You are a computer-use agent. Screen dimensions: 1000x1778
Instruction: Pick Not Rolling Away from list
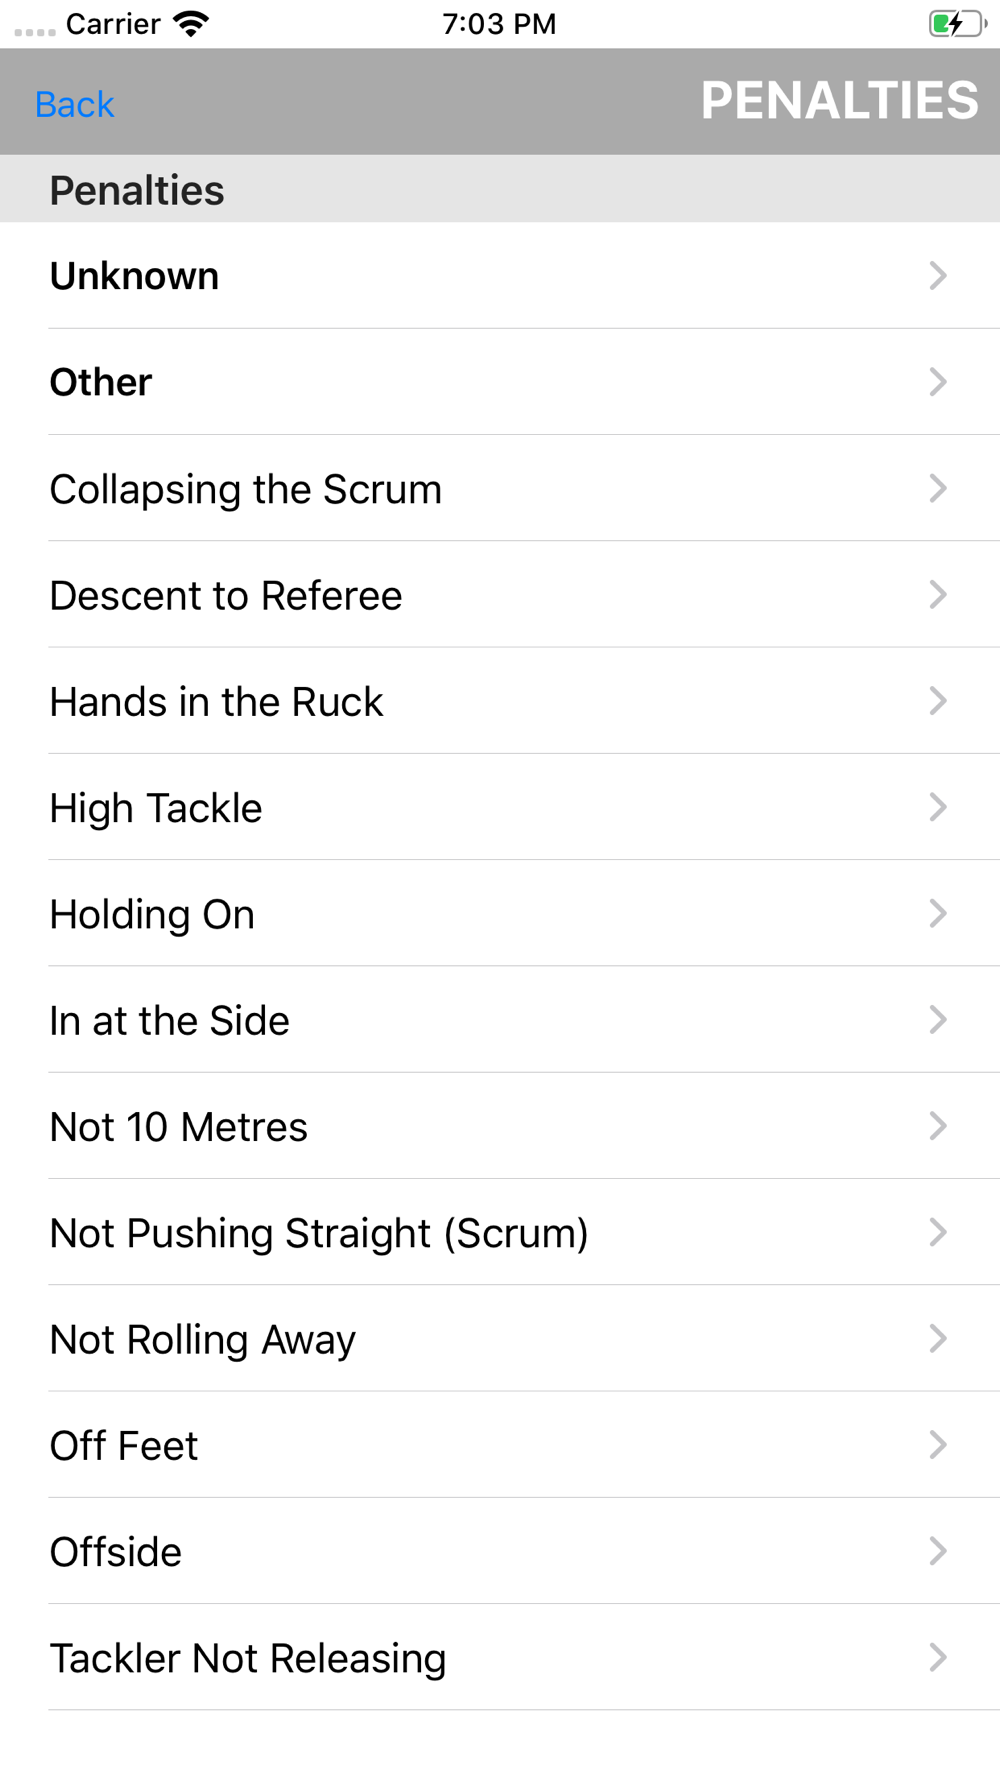tap(203, 1339)
